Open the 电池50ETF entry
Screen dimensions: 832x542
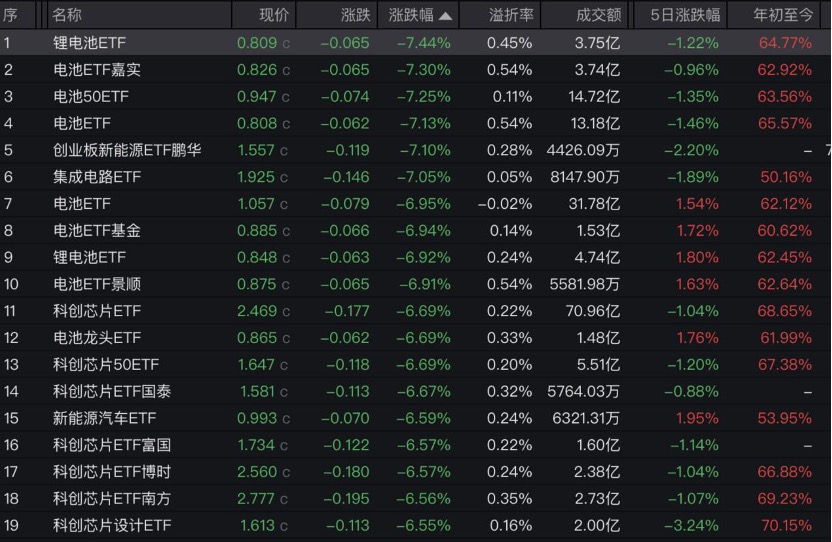tap(89, 96)
